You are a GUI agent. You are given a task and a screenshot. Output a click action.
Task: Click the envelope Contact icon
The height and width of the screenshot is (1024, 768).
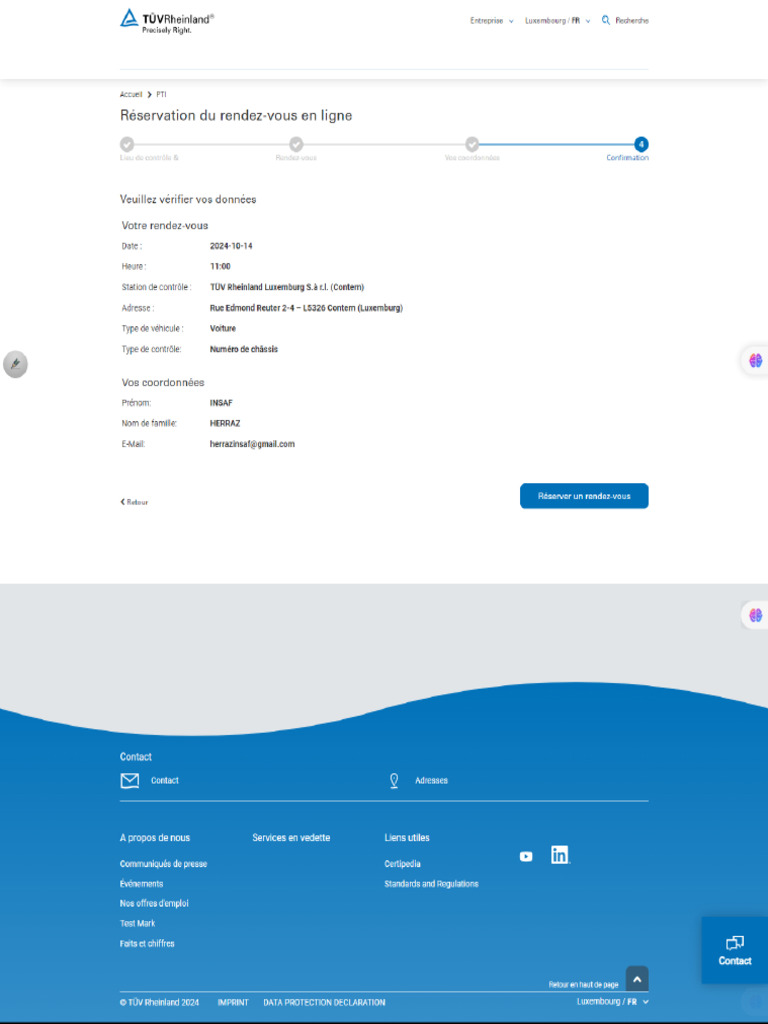click(130, 780)
